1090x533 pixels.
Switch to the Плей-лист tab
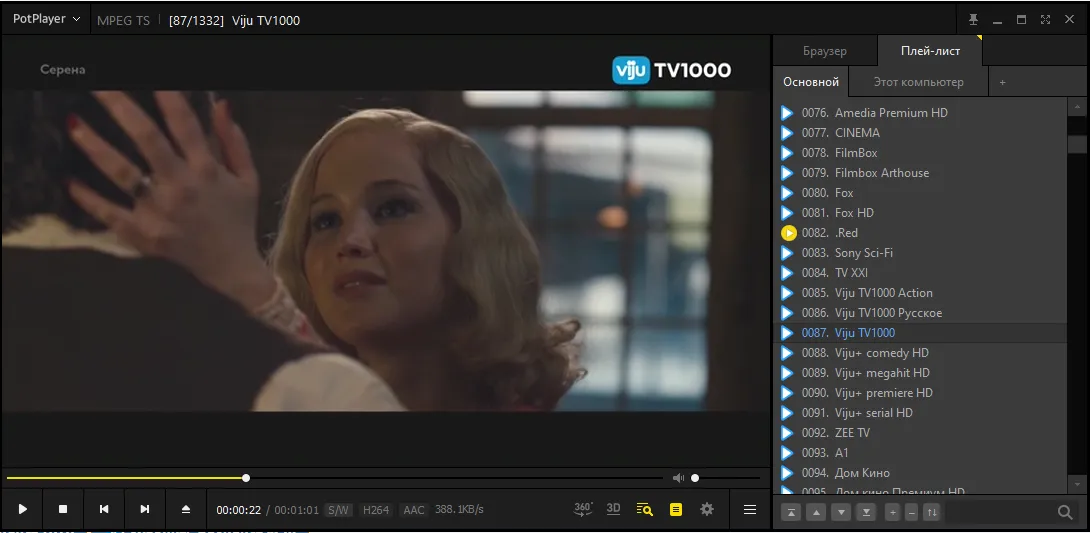(930, 51)
